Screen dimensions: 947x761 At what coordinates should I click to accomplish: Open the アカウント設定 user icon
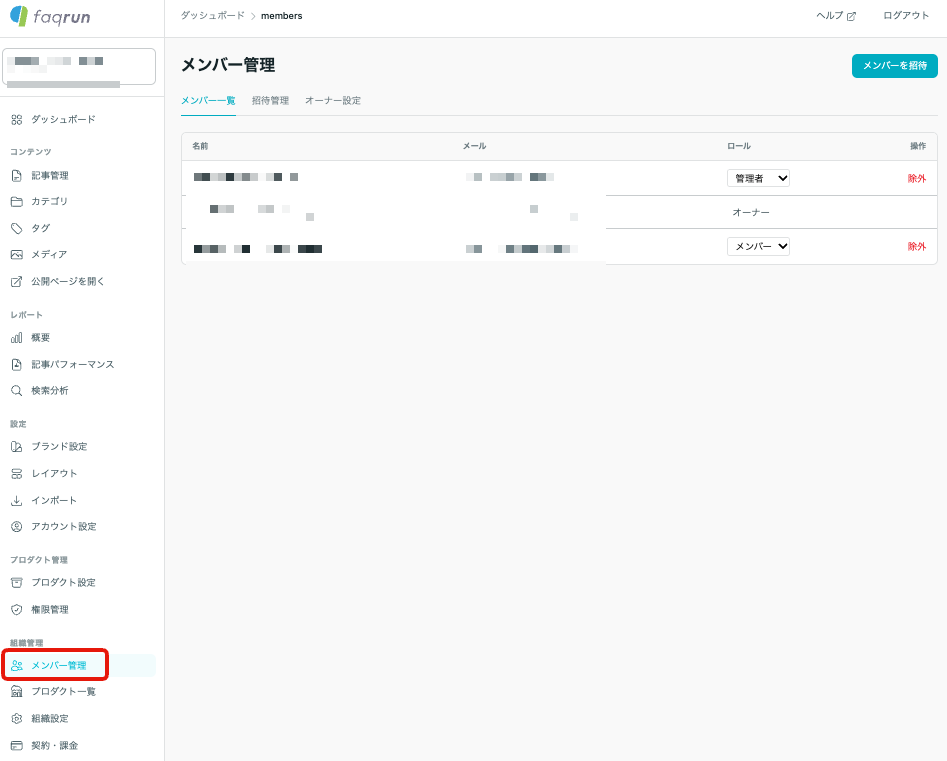(17, 527)
